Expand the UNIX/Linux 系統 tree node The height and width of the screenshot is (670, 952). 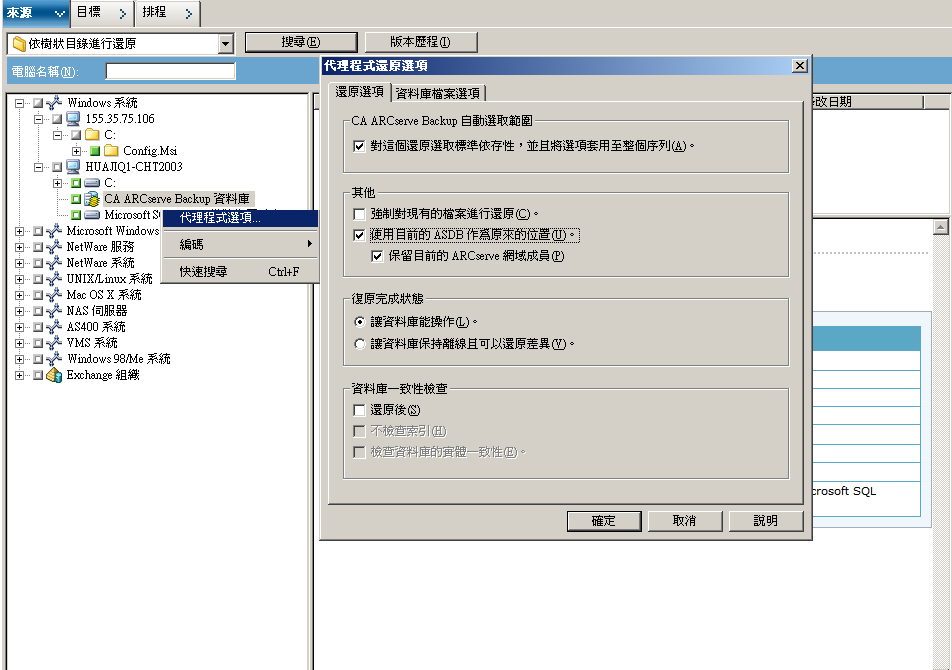(19, 279)
